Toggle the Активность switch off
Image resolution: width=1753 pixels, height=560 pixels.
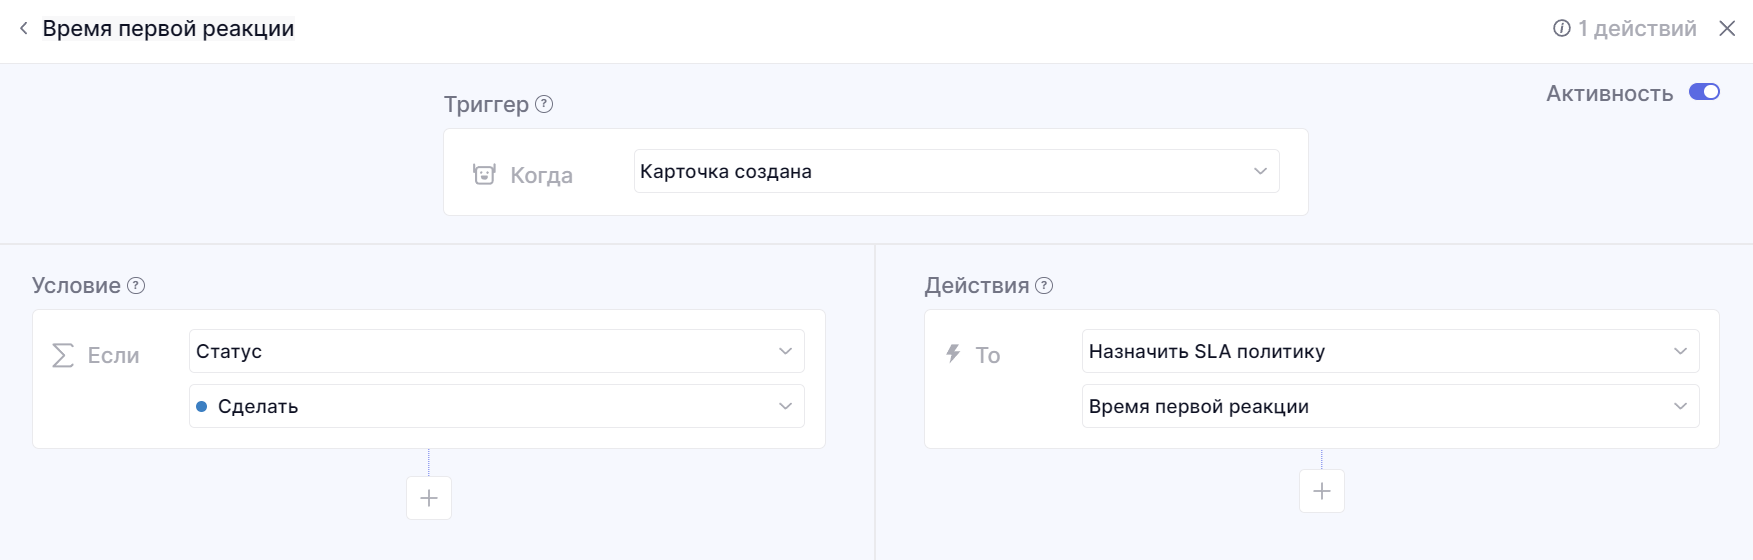click(1704, 92)
